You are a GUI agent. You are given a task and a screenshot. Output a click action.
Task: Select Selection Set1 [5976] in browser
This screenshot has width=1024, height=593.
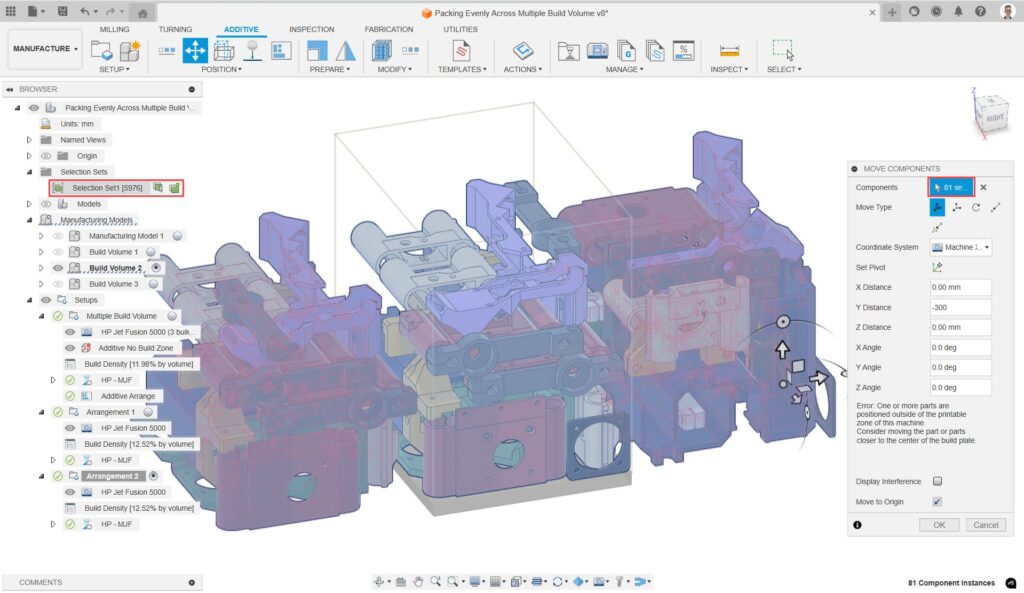click(x=107, y=188)
